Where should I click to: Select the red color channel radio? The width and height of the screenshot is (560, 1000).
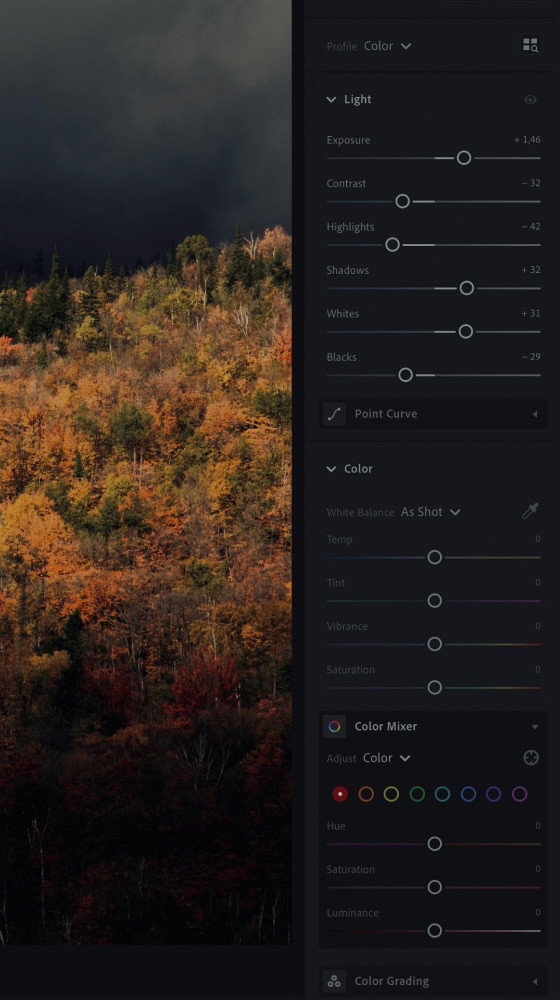[x=340, y=794]
